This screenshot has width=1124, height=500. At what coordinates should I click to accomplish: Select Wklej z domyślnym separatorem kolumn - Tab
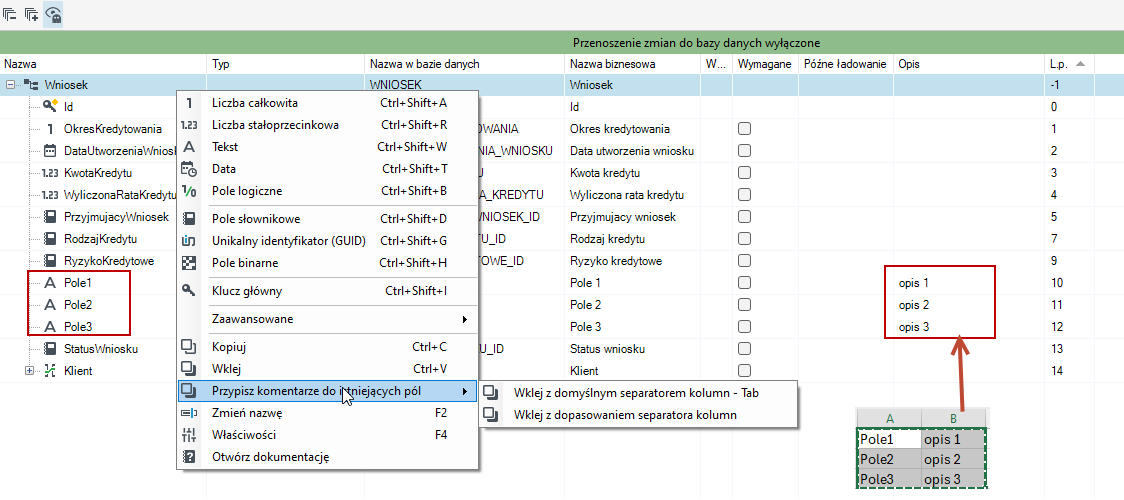tap(638, 393)
